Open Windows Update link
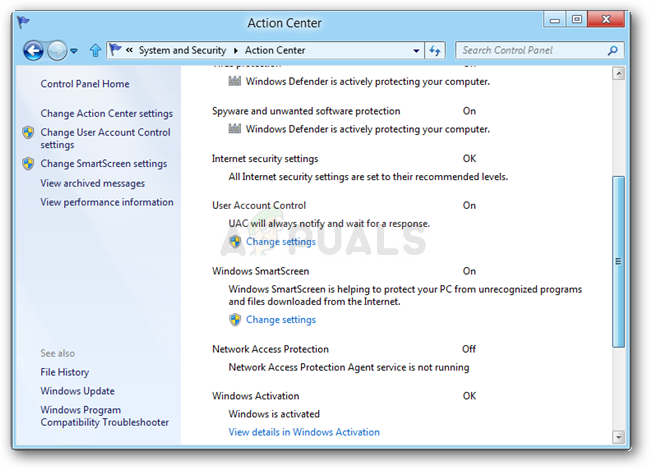 click(78, 391)
